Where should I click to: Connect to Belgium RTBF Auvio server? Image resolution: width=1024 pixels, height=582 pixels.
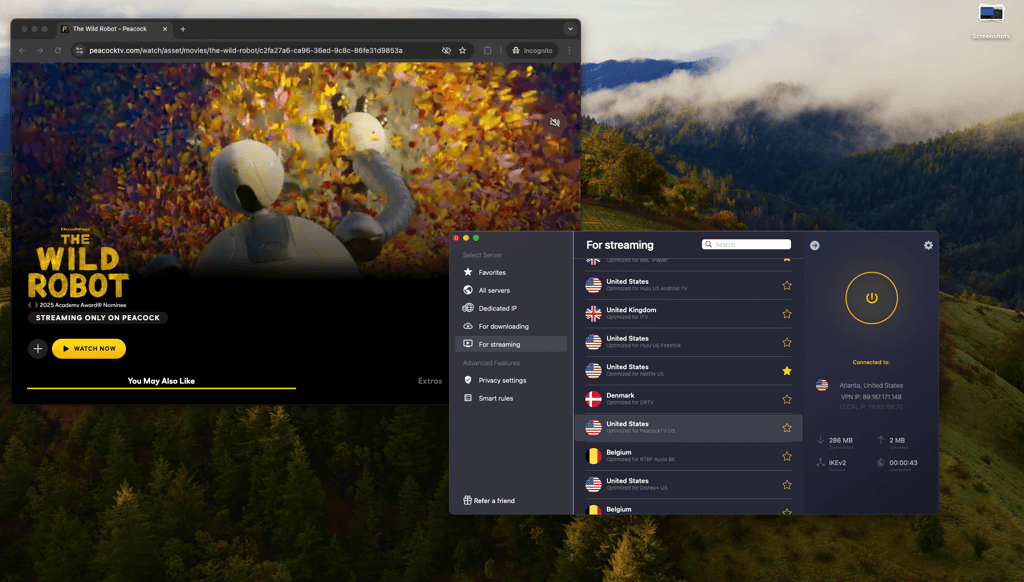(x=688, y=456)
